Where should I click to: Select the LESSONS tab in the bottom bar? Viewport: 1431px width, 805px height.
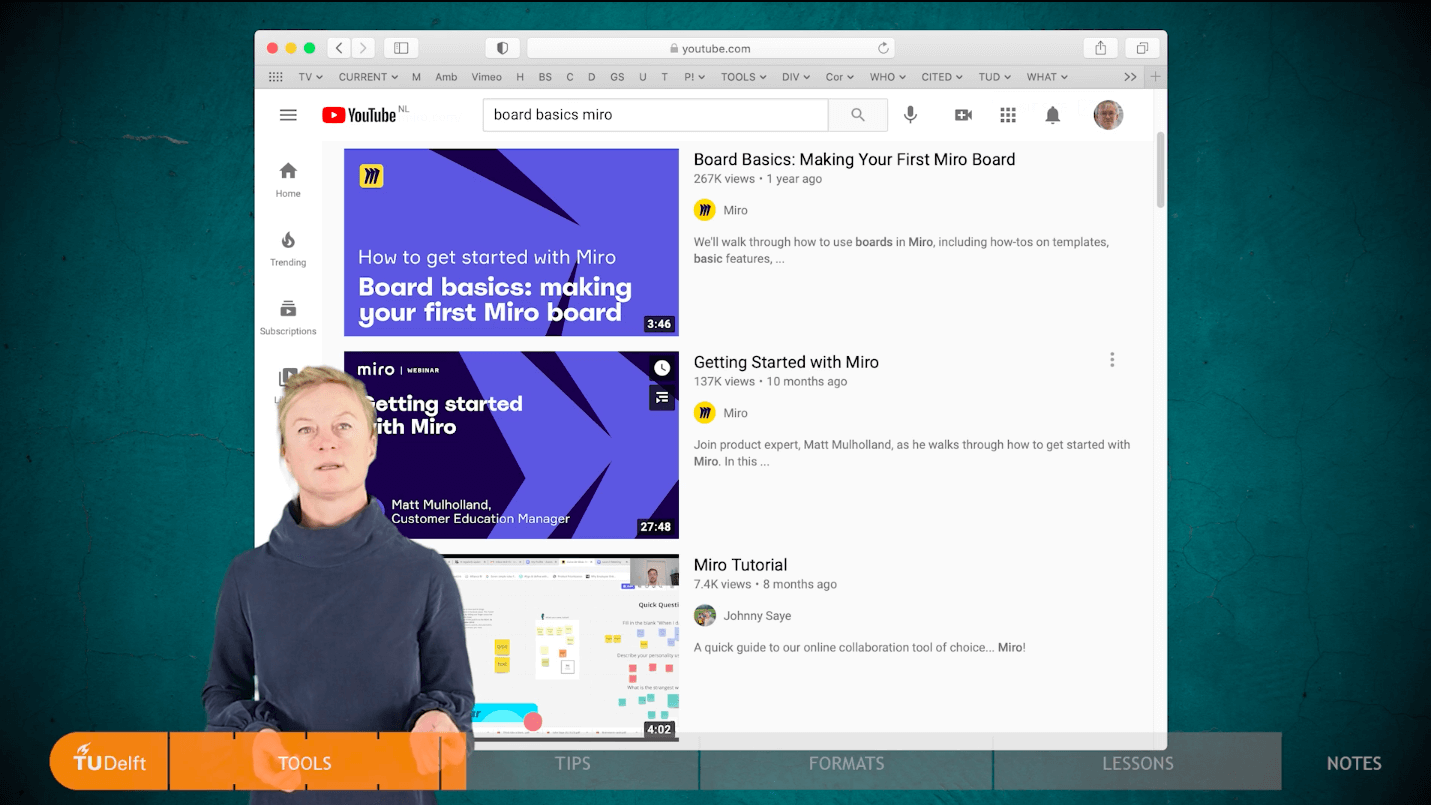(x=1138, y=763)
